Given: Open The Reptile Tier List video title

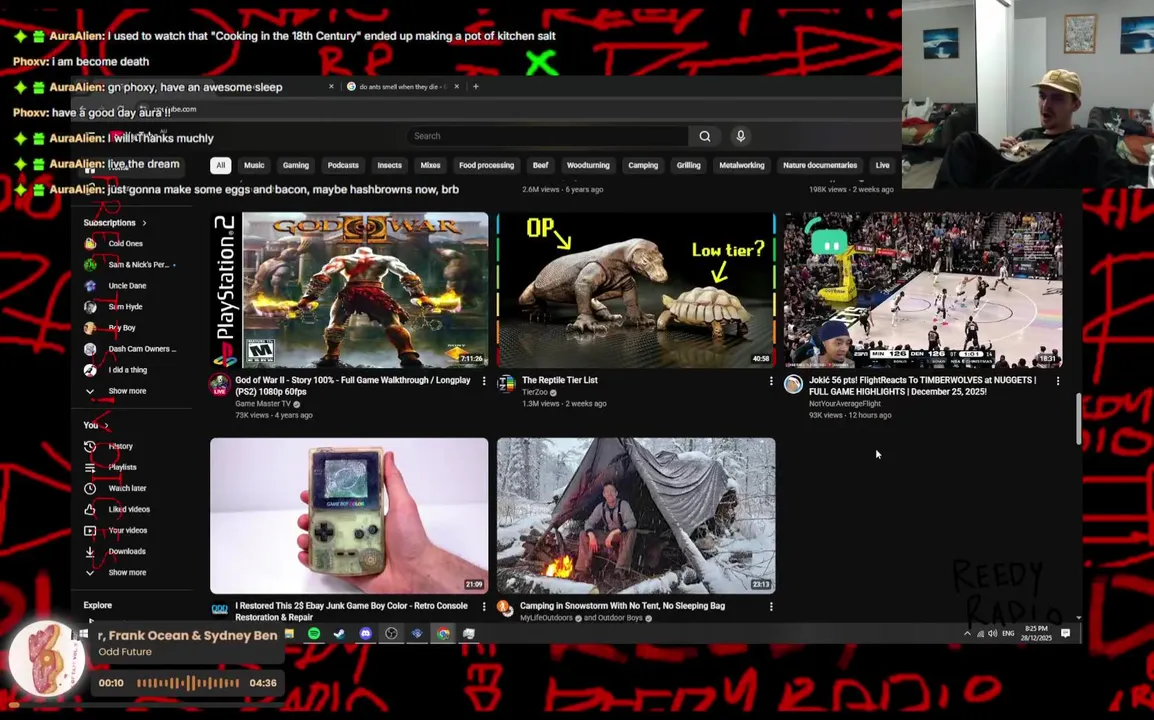Looking at the screenshot, I should [x=559, y=381].
